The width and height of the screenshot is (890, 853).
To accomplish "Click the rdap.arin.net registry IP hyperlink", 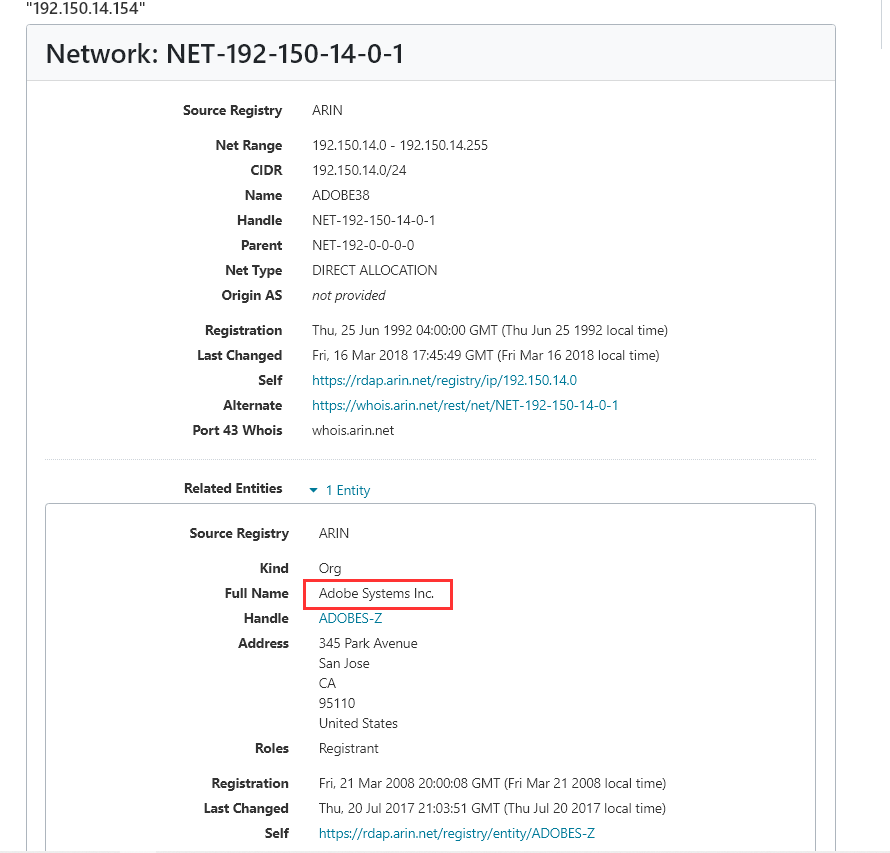I will click(444, 380).
